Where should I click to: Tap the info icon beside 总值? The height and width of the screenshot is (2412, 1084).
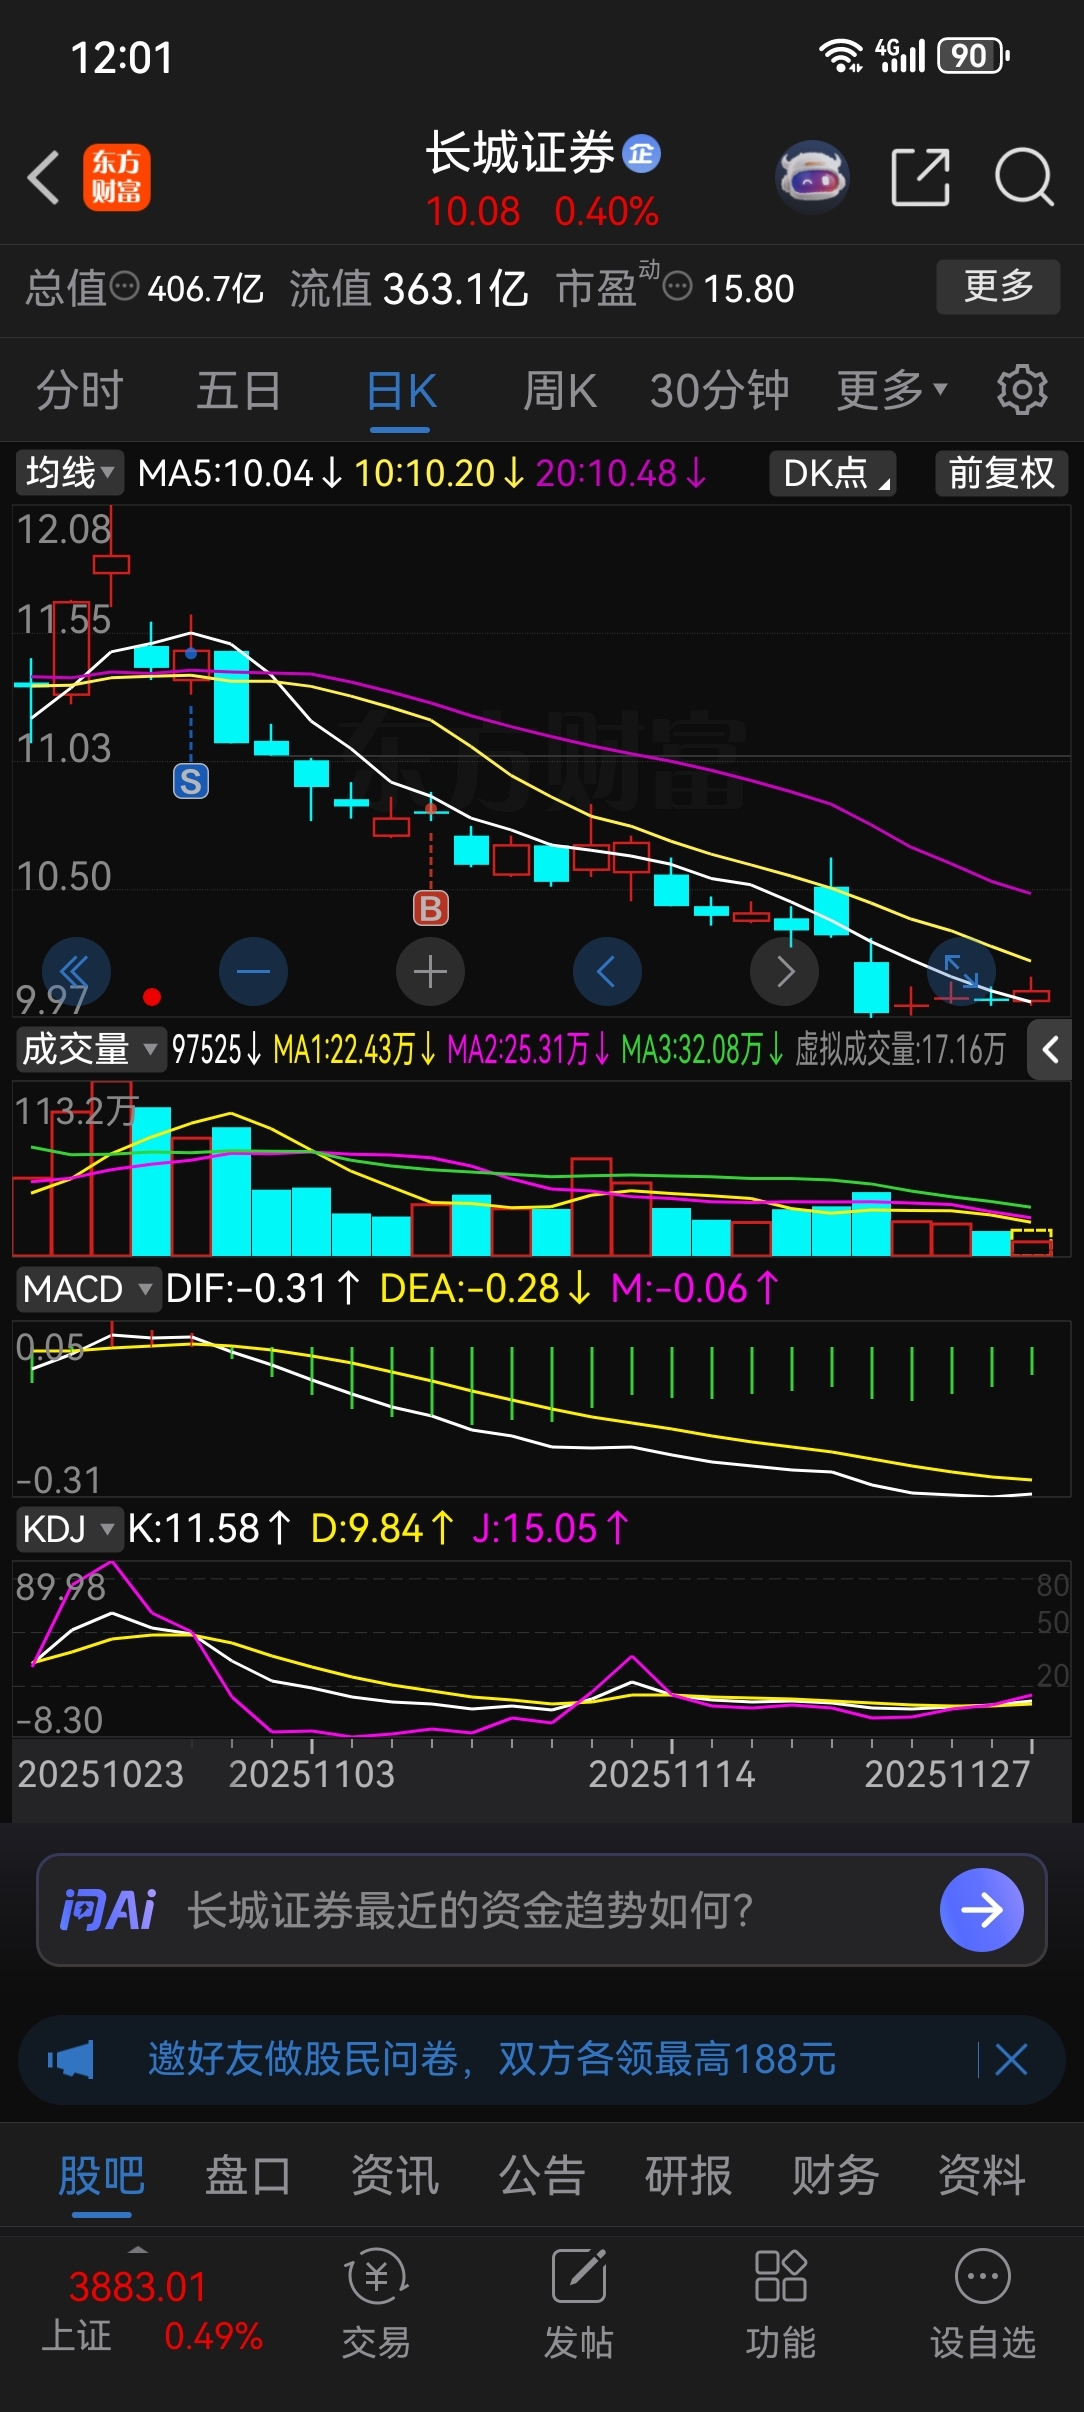(x=124, y=287)
